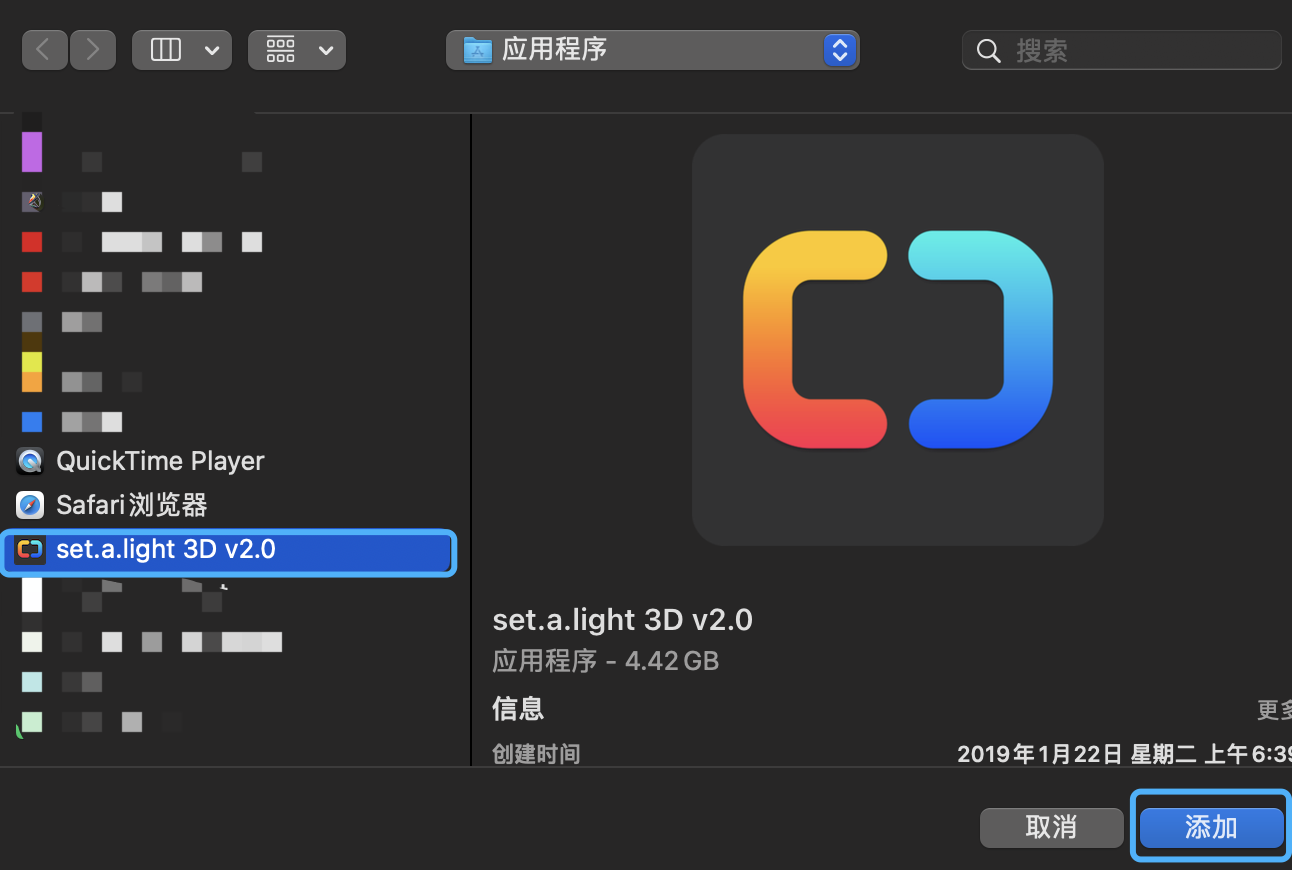Click the 信息 section heading
Screen dimensions: 1292x870
518,709
